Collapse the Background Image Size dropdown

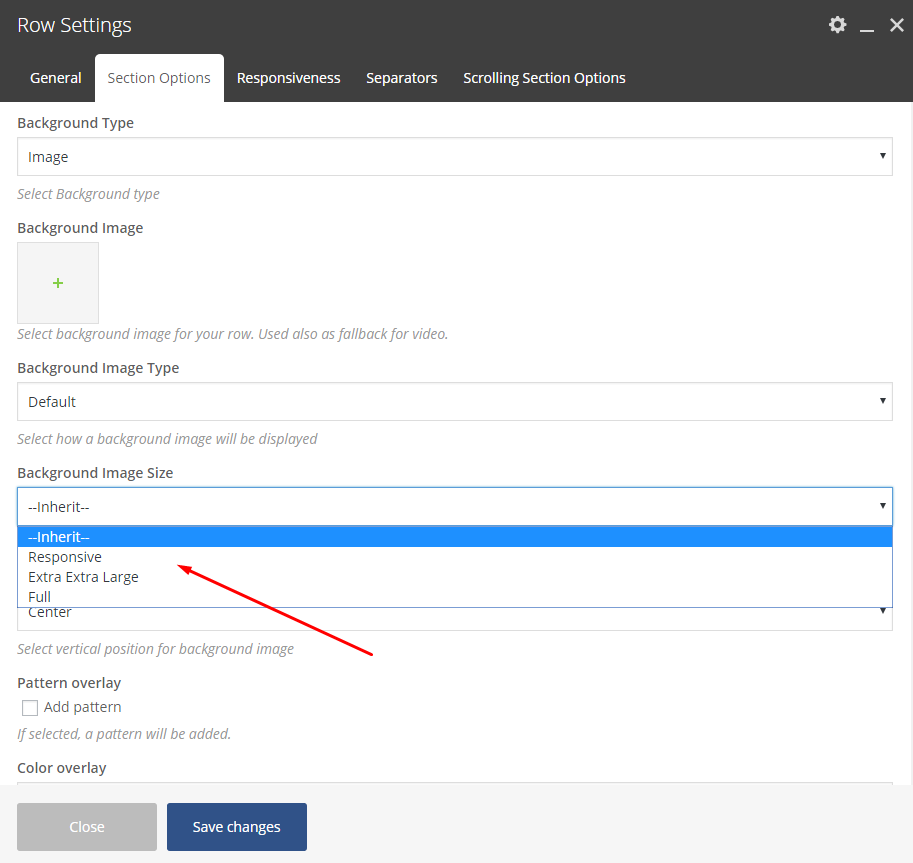[454, 507]
